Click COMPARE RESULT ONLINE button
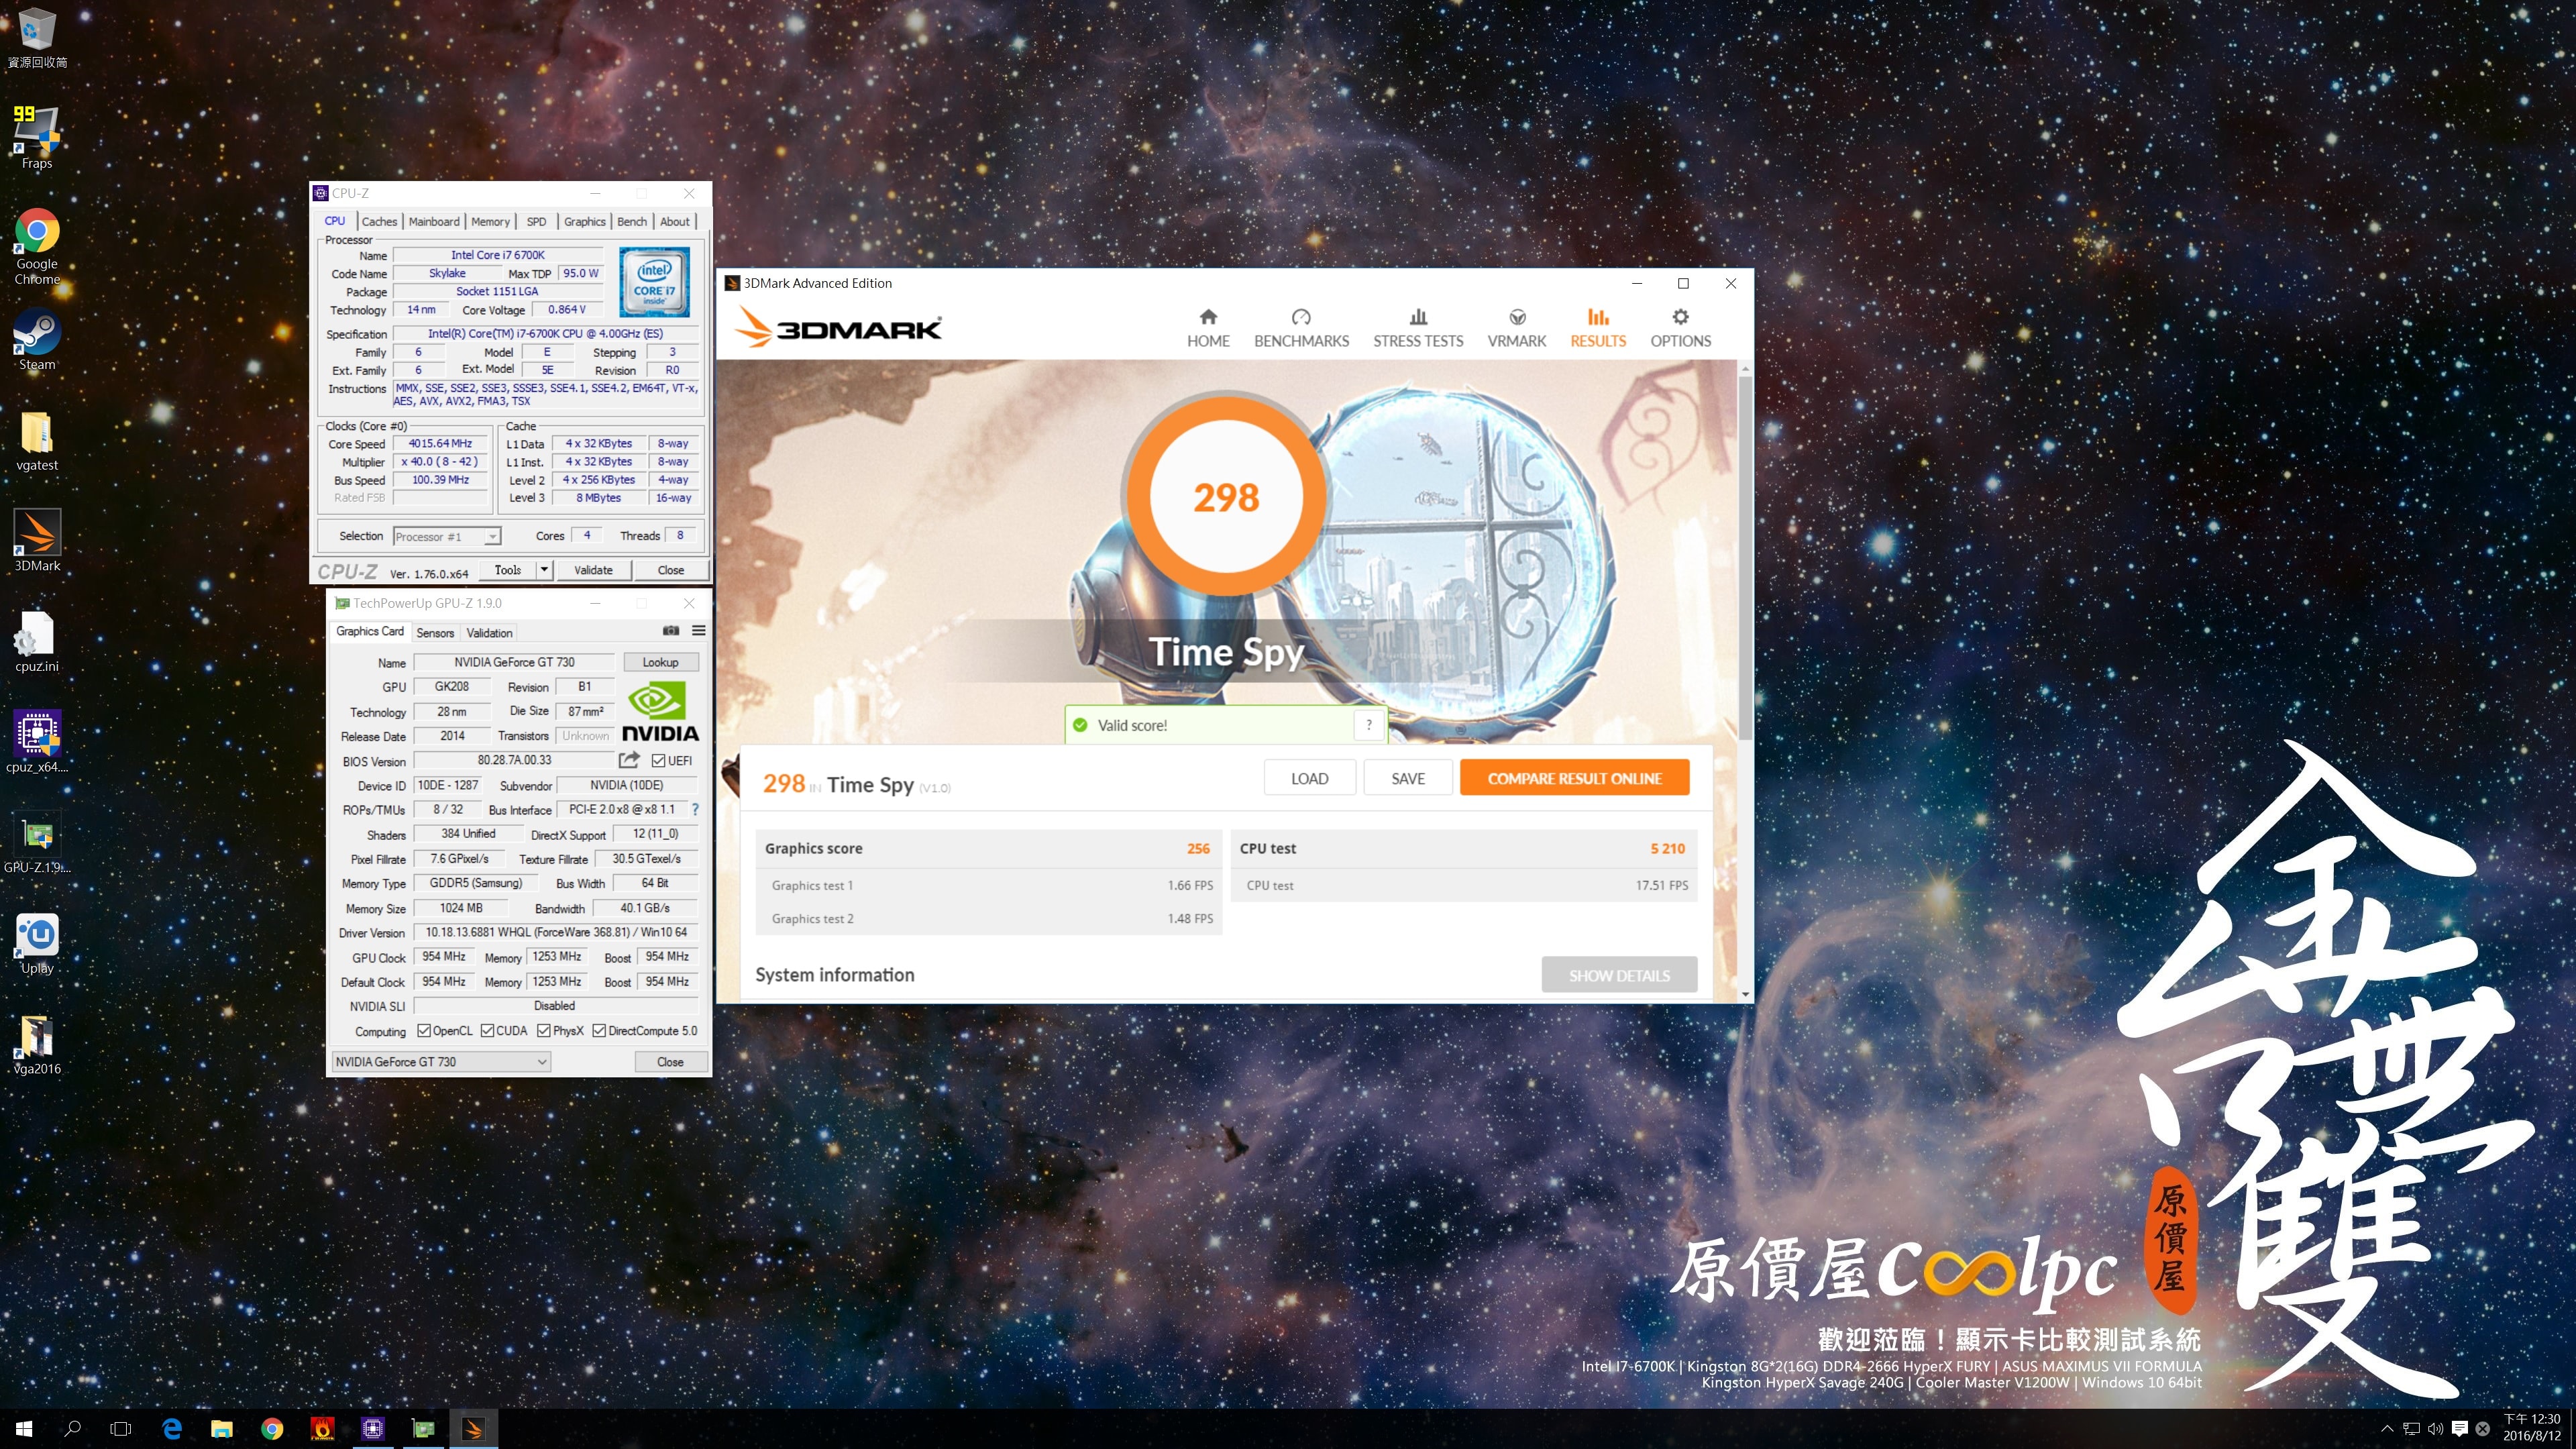Screen dimensions: 2576x1449 click(1574, 778)
